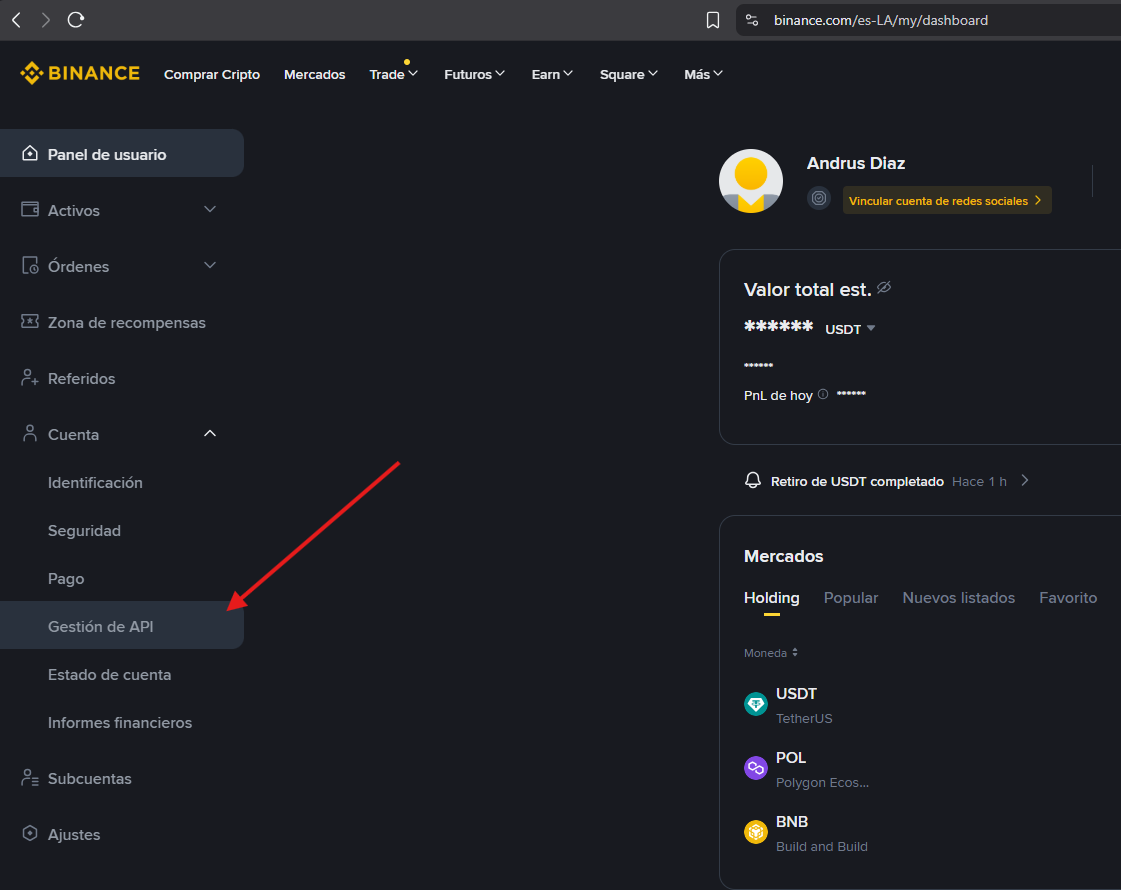The height and width of the screenshot is (890, 1121).
Task: Expand the Órdenes section chevron
Action: pyautogui.click(x=209, y=265)
